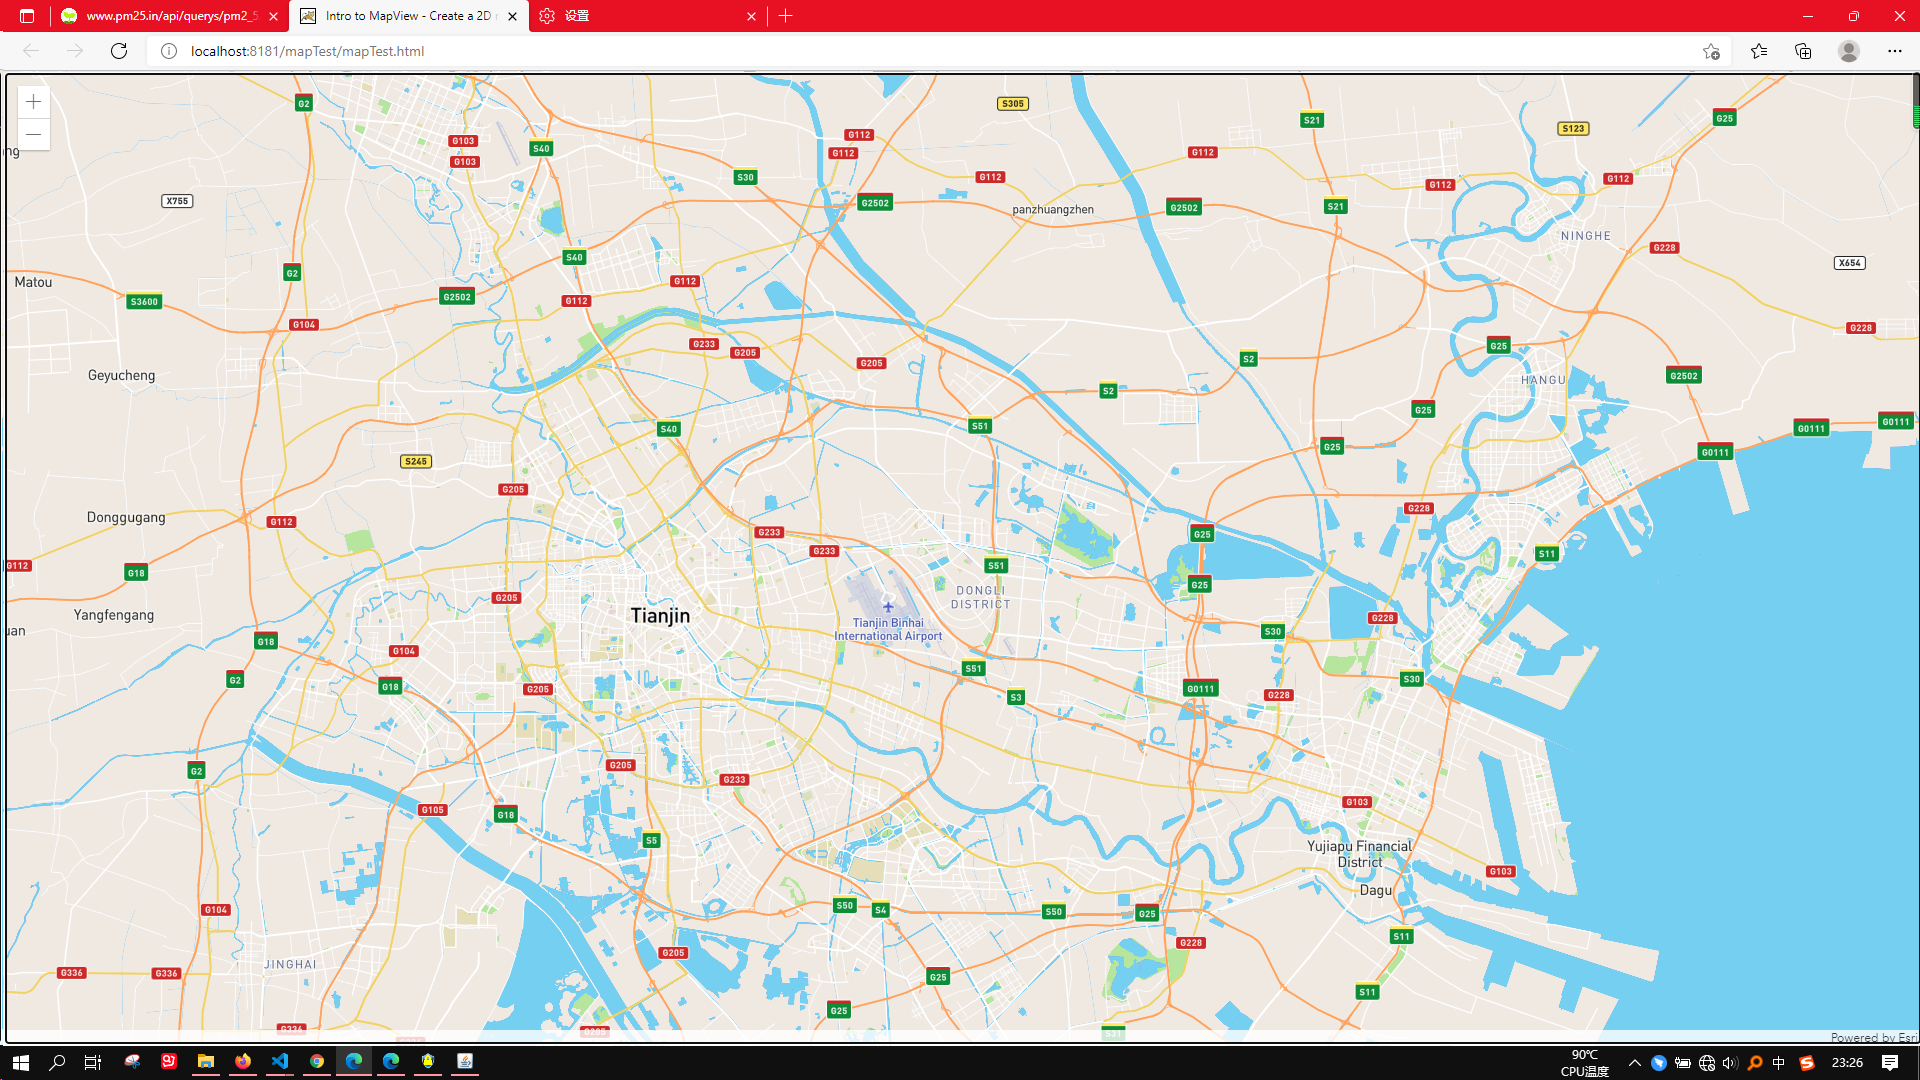Click the Tianjin city label
This screenshot has height=1080, width=1920.
pyautogui.click(x=660, y=616)
